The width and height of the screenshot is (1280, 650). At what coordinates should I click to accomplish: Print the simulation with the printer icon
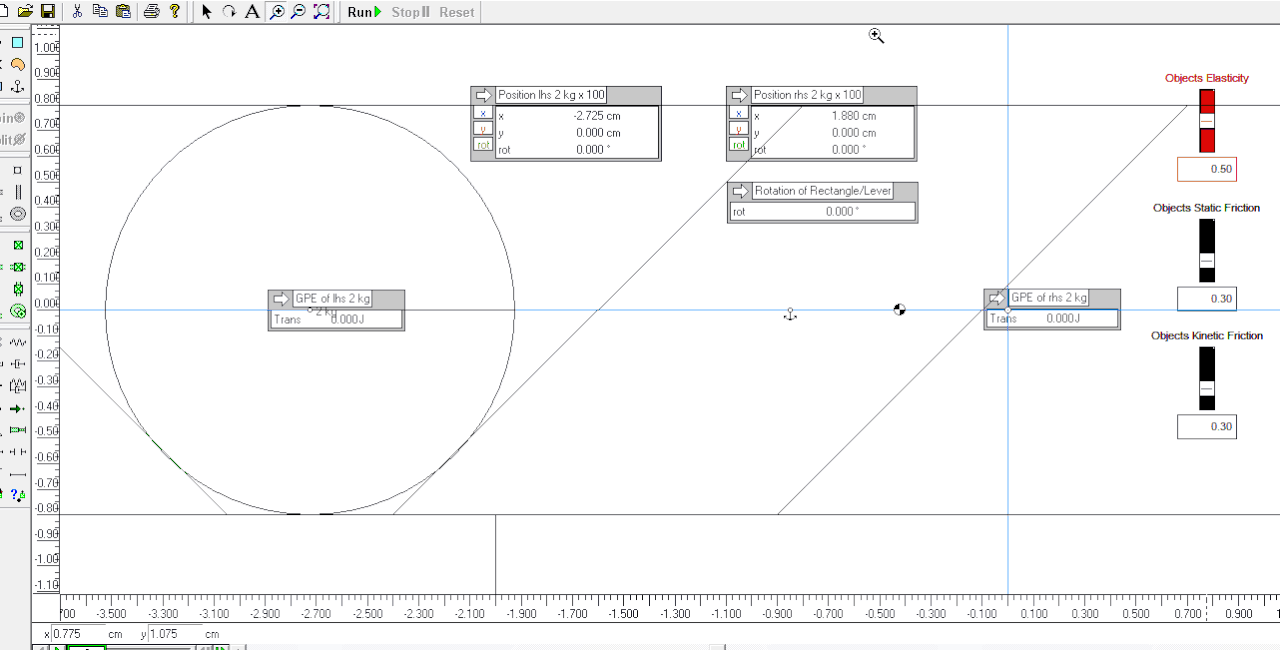[151, 12]
